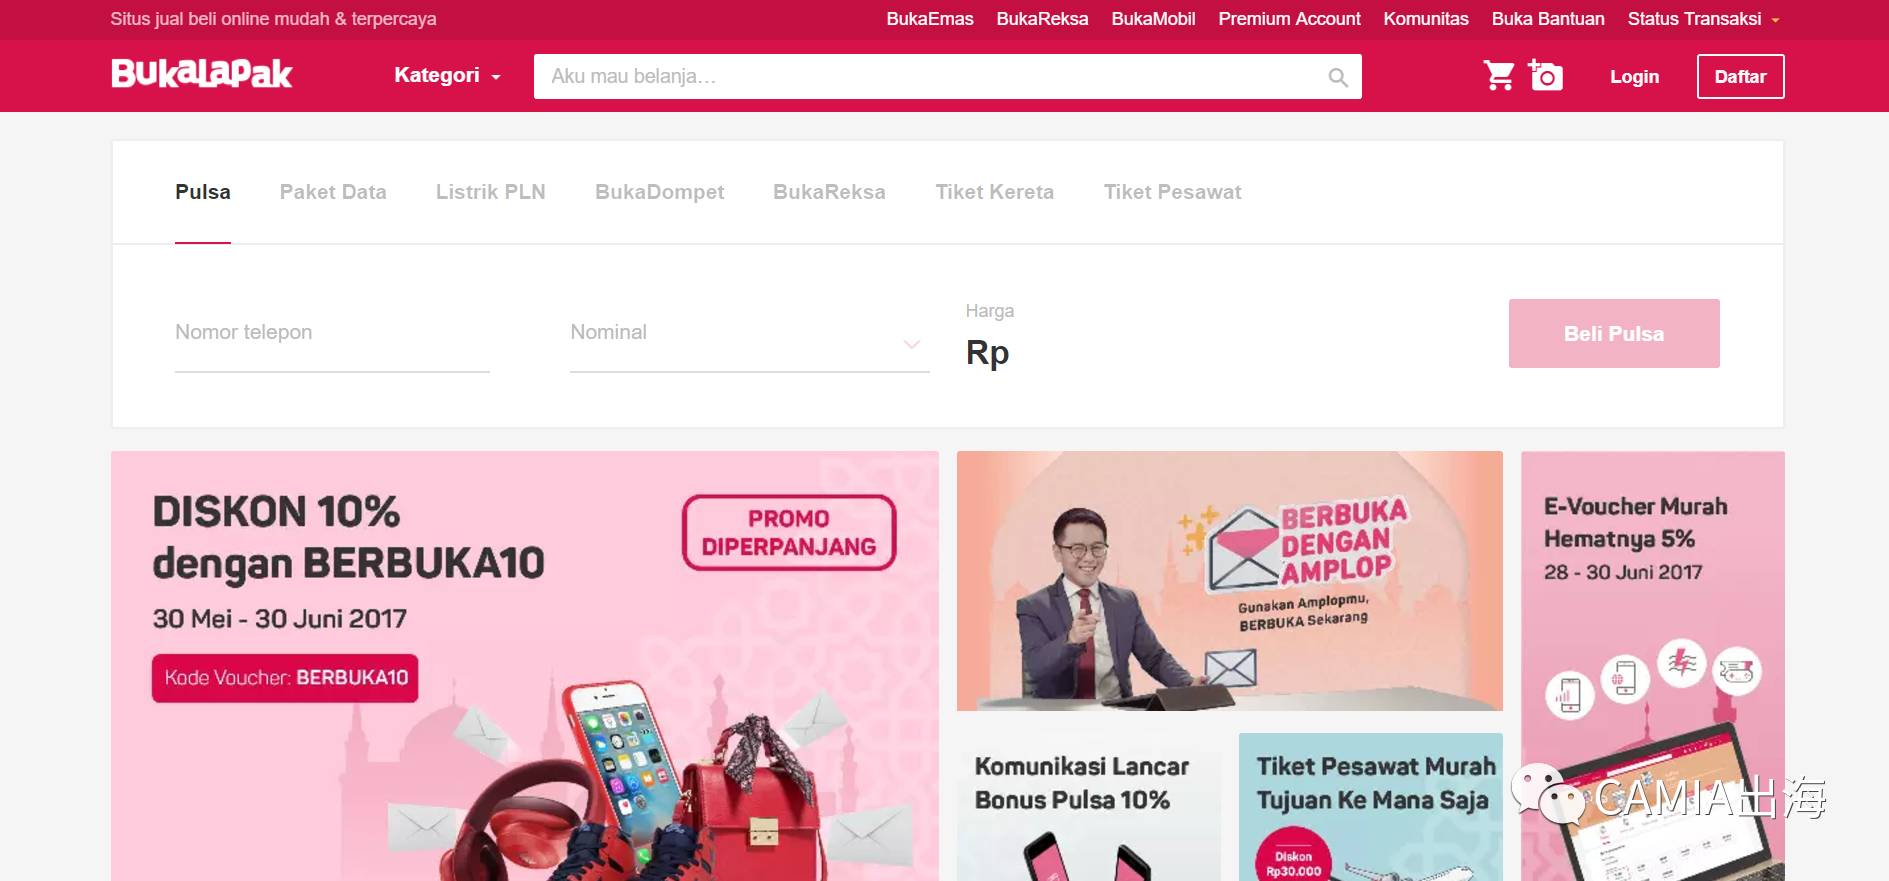
Task: Open the Berbuka Dengan Amplop banner
Action: tap(1229, 581)
